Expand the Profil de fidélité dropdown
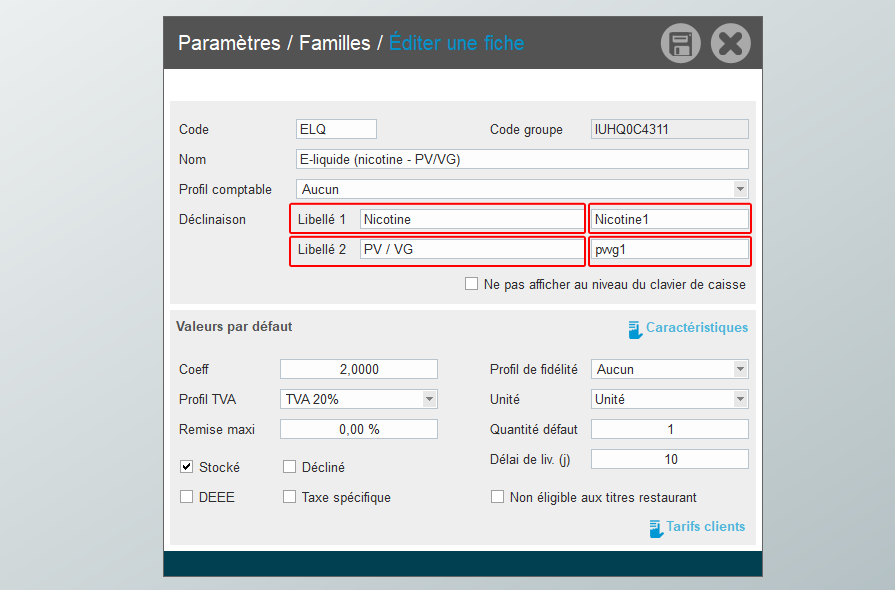 click(x=740, y=369)
